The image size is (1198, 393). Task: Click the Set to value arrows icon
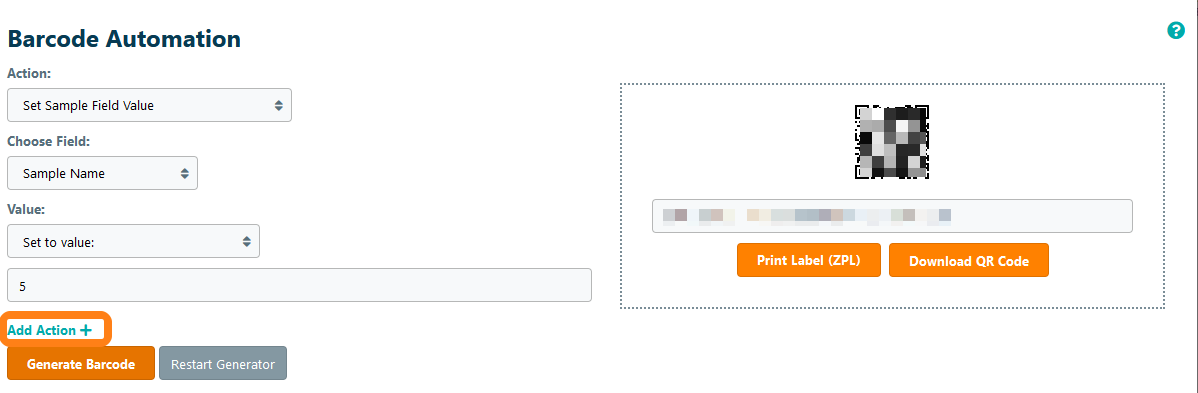[247, 241]
